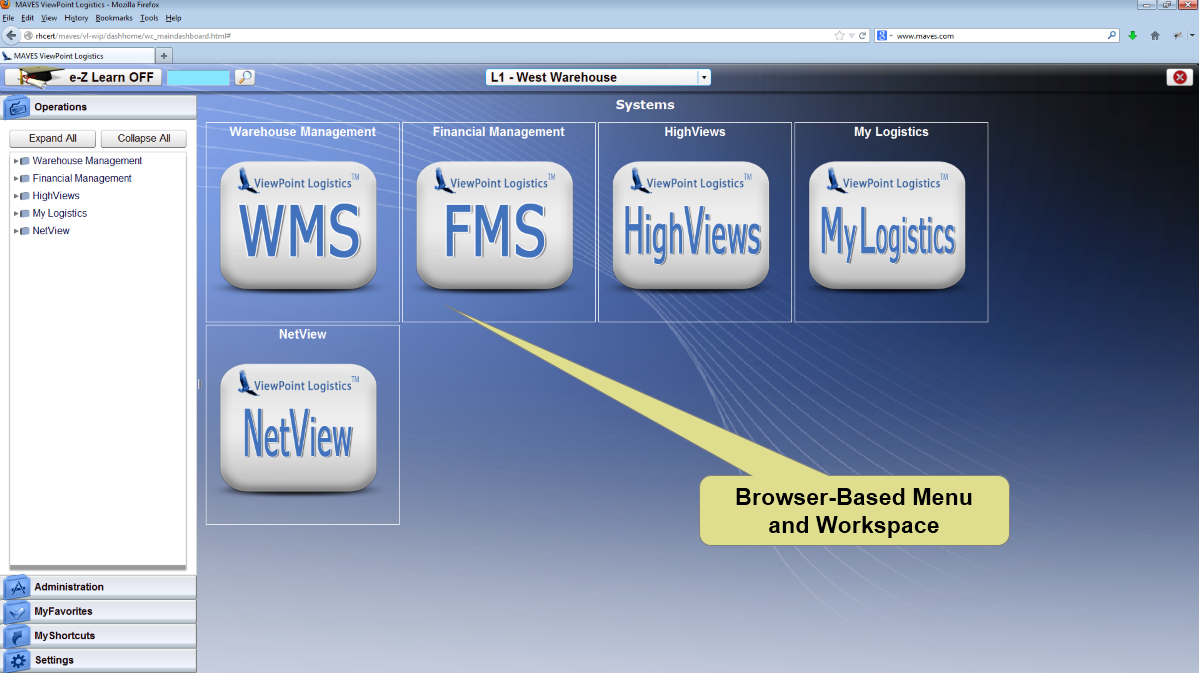Image resolution: width=1199 pixels, height=674 pixels.
Task: Click the NetView tile heading
Action: [303, 334]
